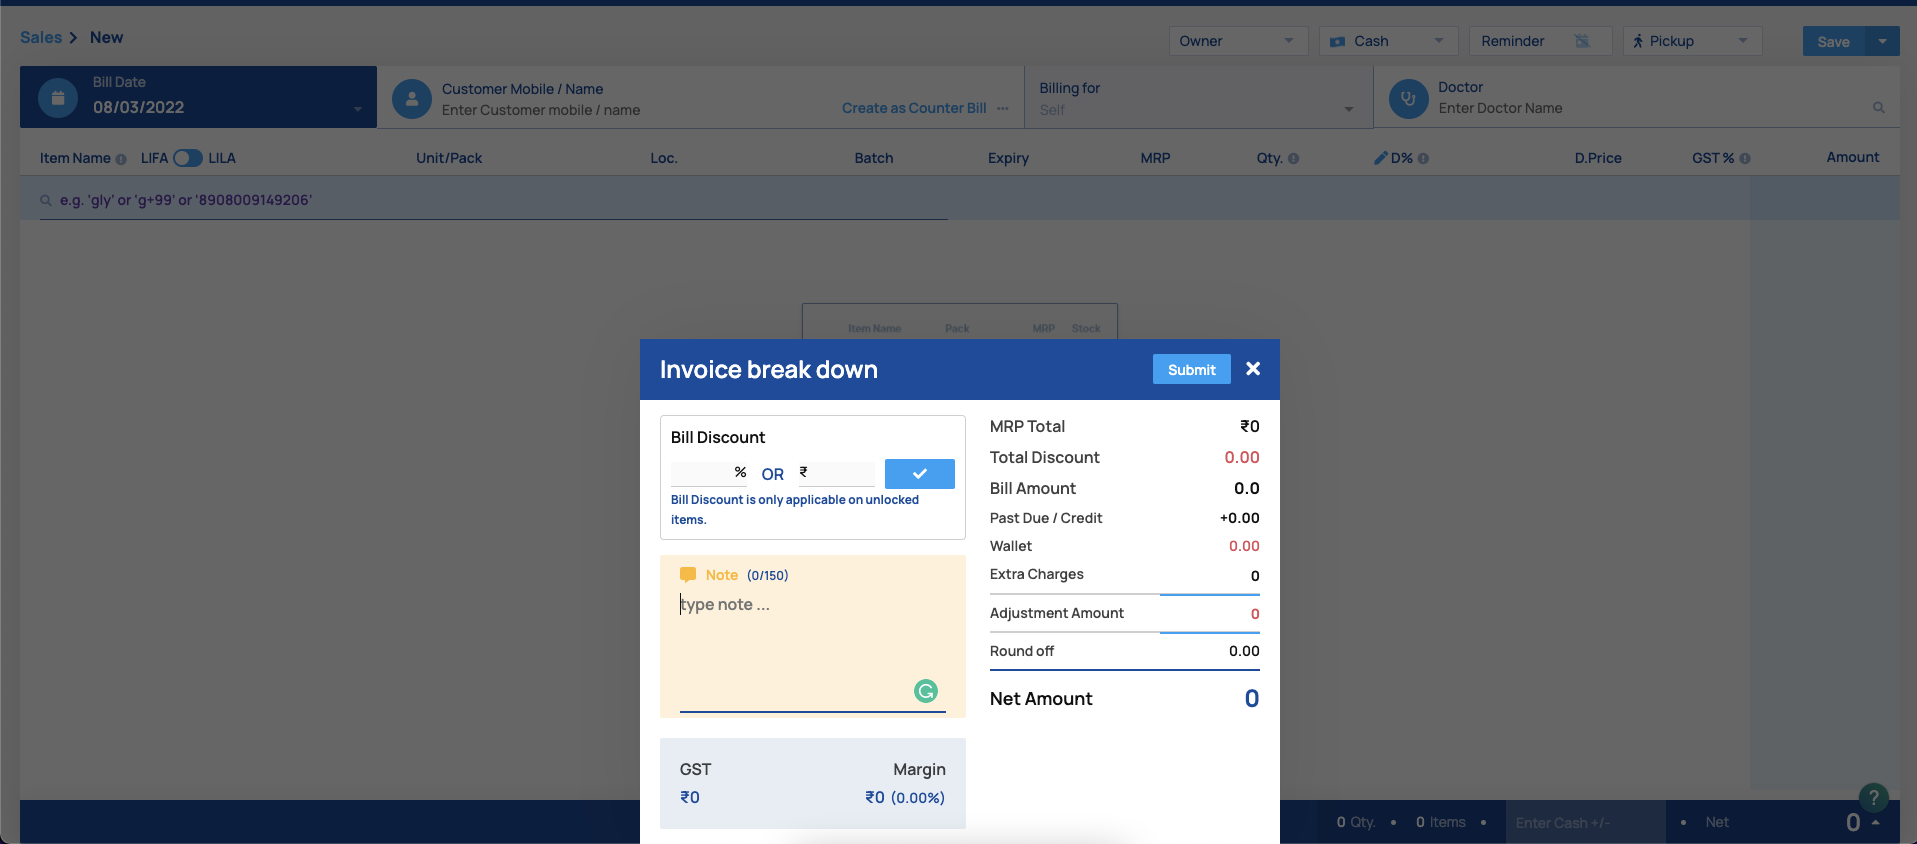Image resolution: width=1917 pixels, height=844 pixels.
Task: Click the Amount column header
Action: click(1853, 157)
